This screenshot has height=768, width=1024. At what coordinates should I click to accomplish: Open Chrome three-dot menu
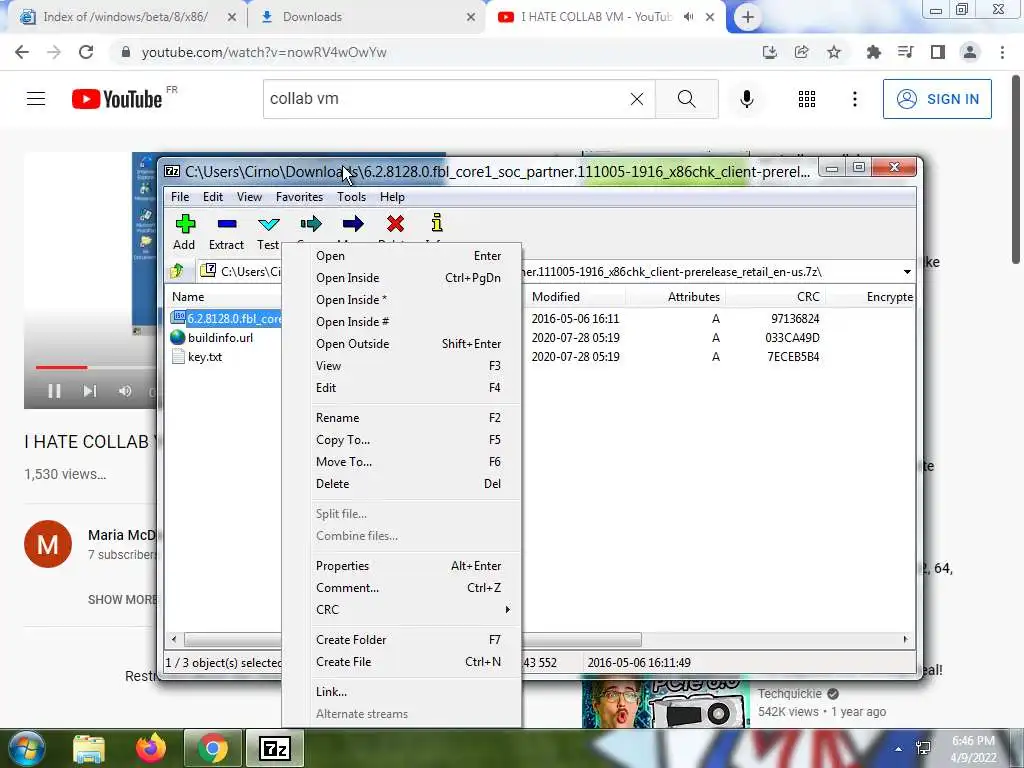[x=1002, y=52]
